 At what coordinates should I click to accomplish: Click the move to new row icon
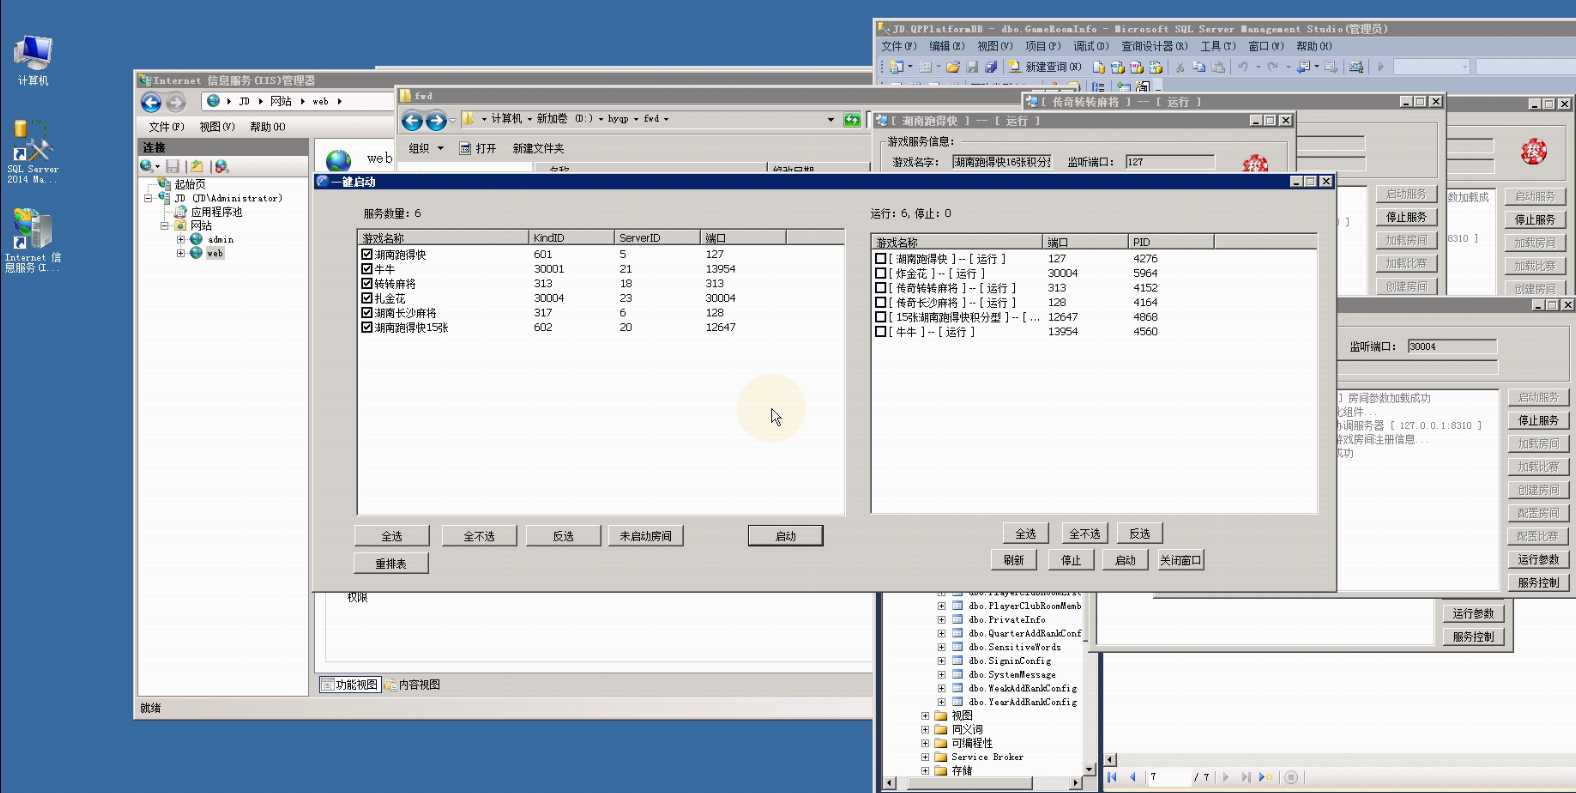(1266, 777)
